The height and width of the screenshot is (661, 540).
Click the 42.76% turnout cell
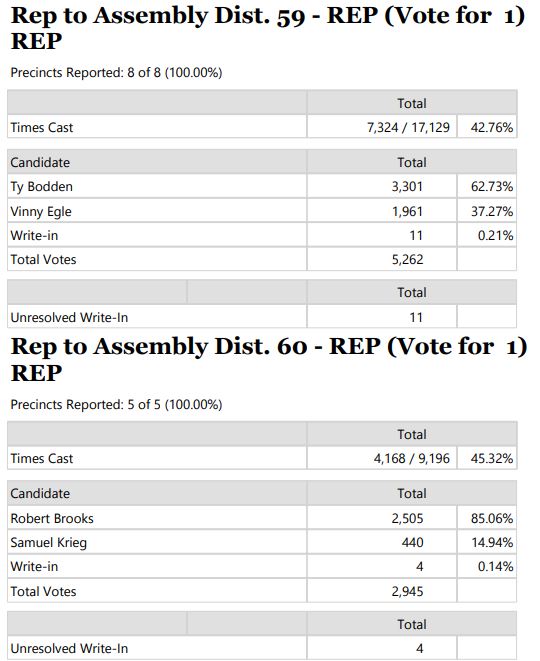pyautogui.click(x=487, y=126)
